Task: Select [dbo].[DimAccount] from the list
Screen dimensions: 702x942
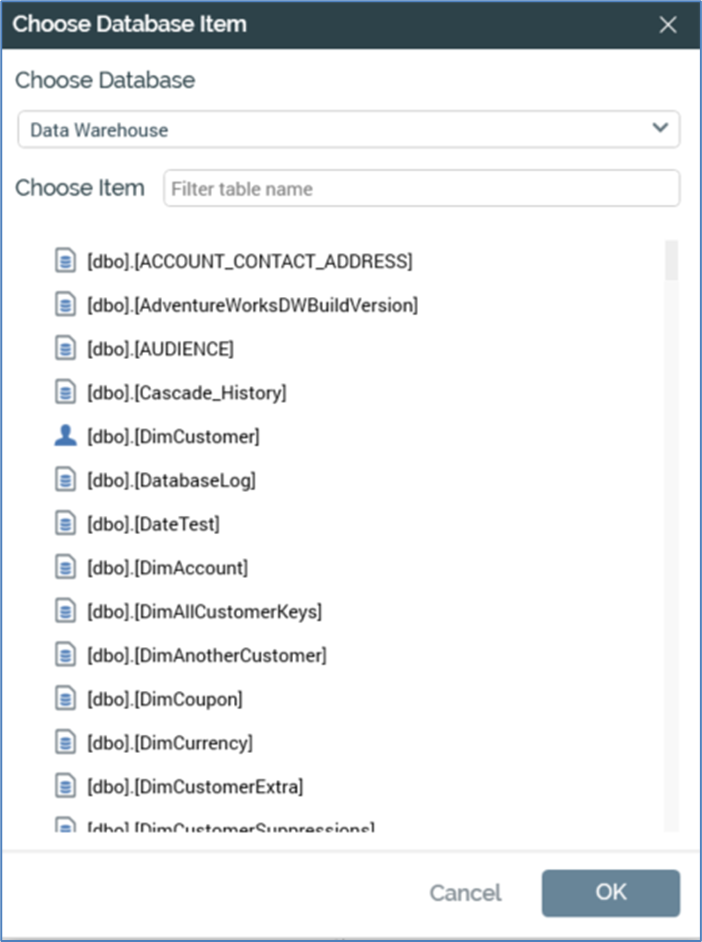Action: (x=167, y=568)
